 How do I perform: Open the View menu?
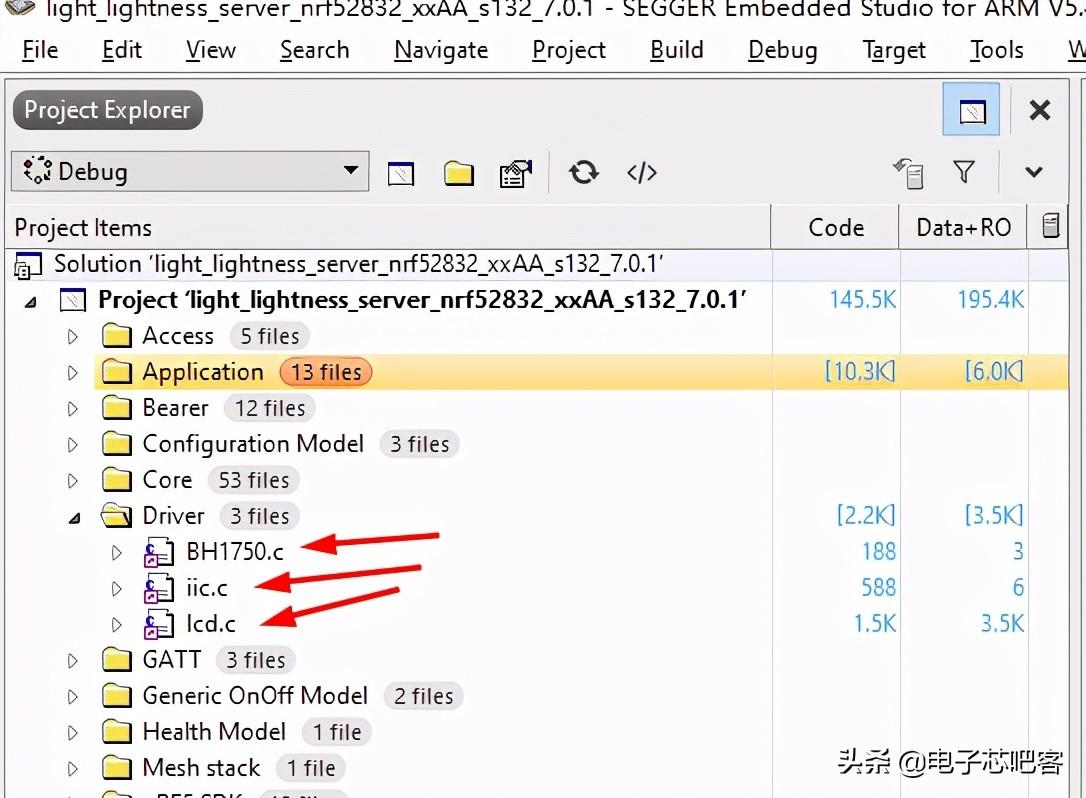pos(211,50)
